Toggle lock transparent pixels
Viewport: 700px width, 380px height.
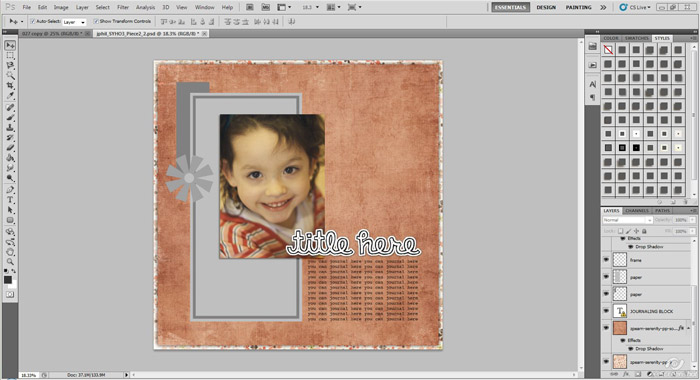click(x=621, y=231)
